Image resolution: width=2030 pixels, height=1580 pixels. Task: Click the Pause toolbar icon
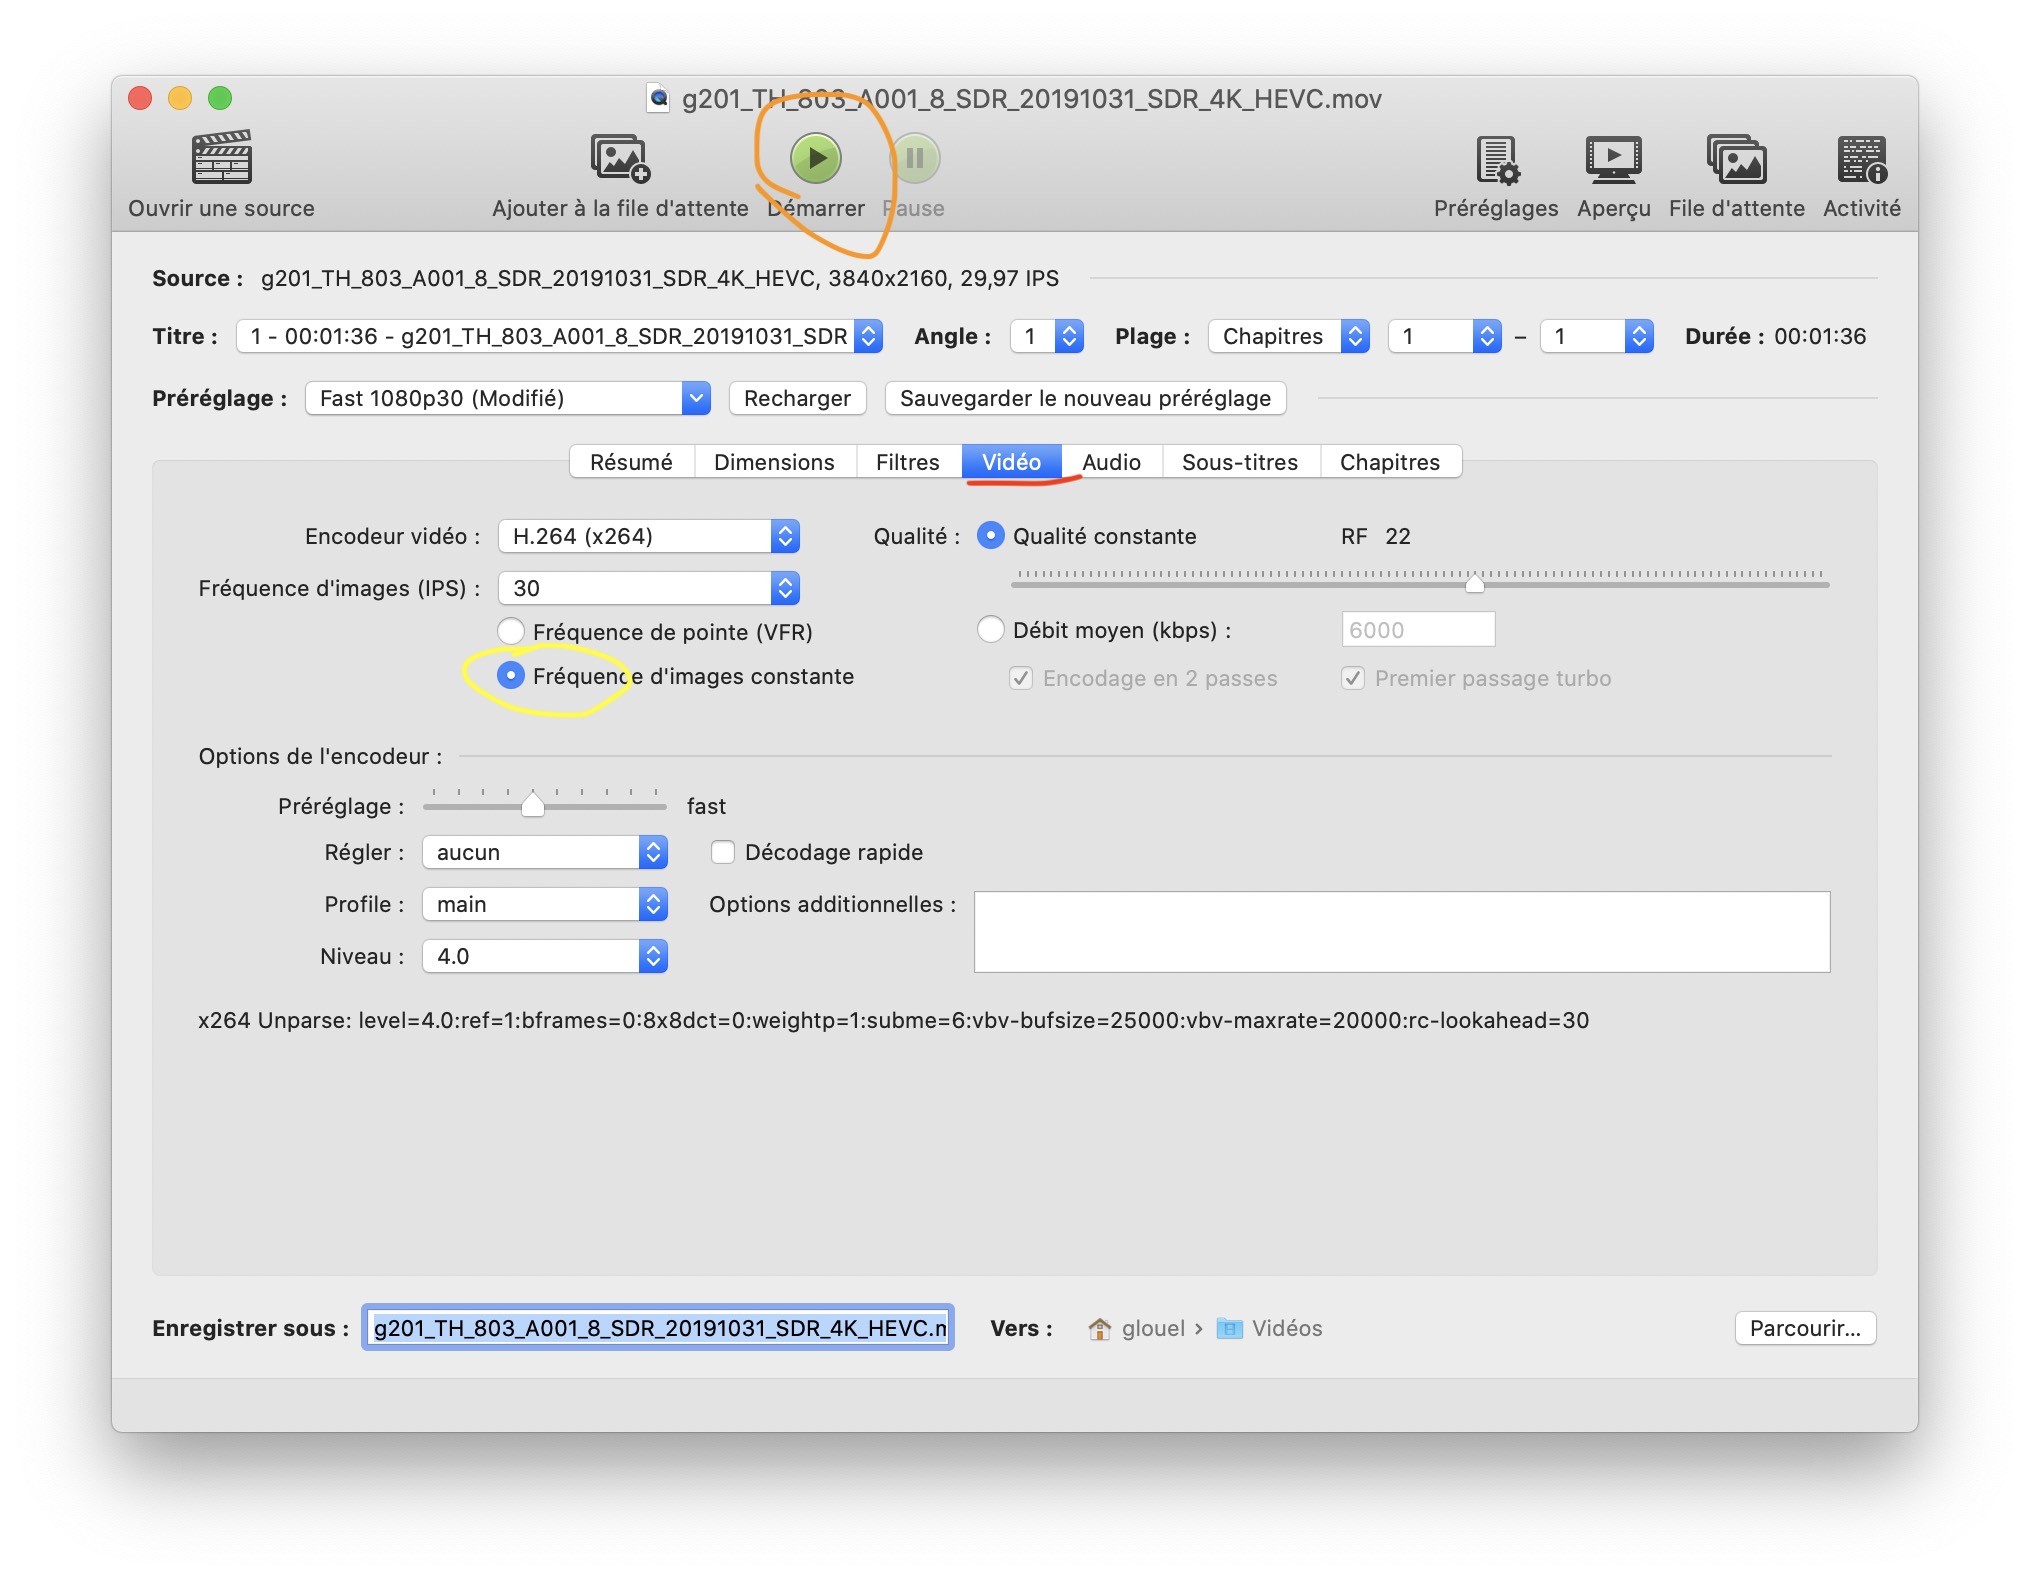click(914, 158)
